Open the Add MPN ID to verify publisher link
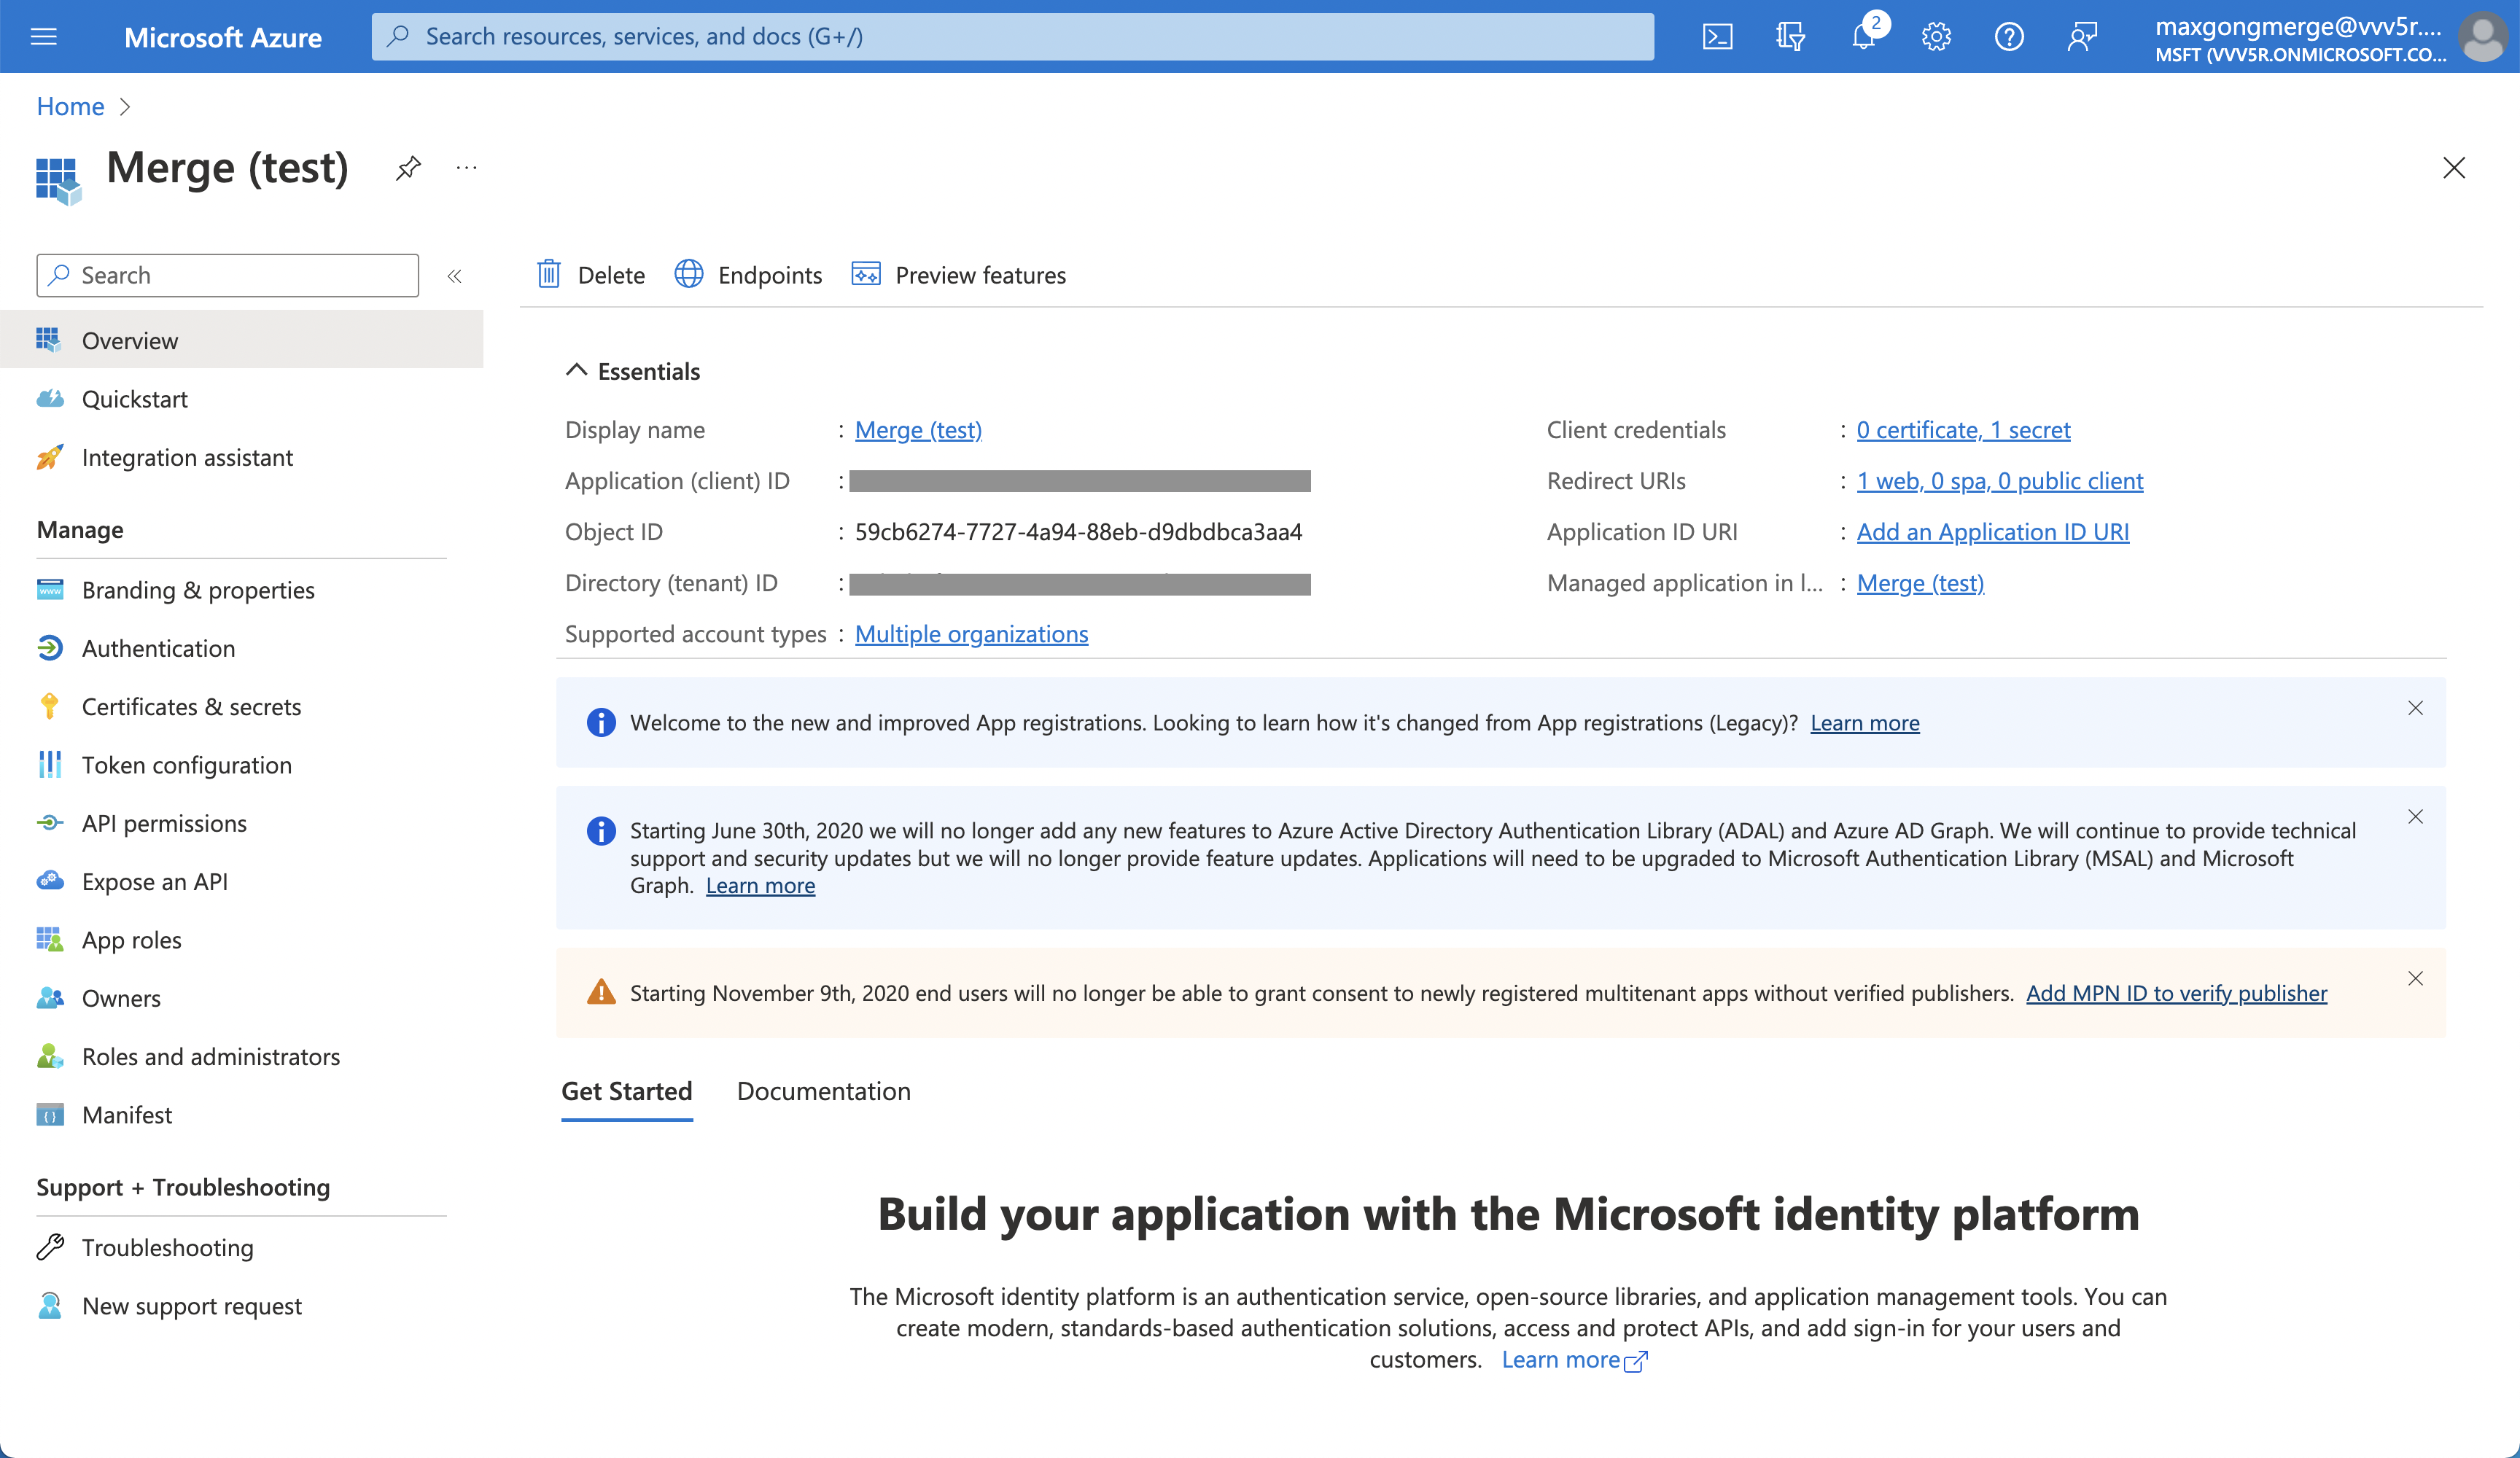Screen dimensions: 2520x1458 (2176, 993)
